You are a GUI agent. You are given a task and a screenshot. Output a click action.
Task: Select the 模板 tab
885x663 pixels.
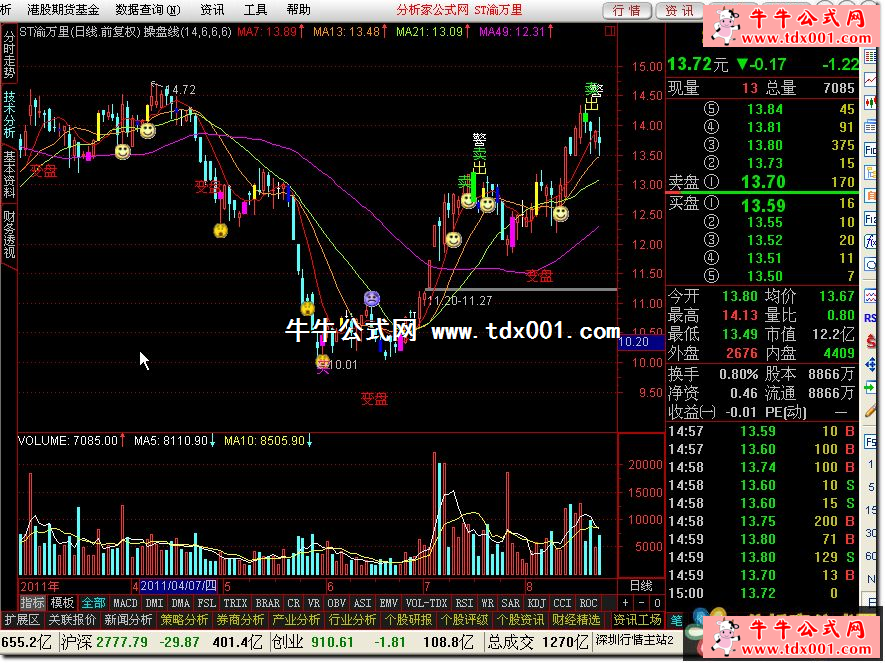tap(62, 603)
